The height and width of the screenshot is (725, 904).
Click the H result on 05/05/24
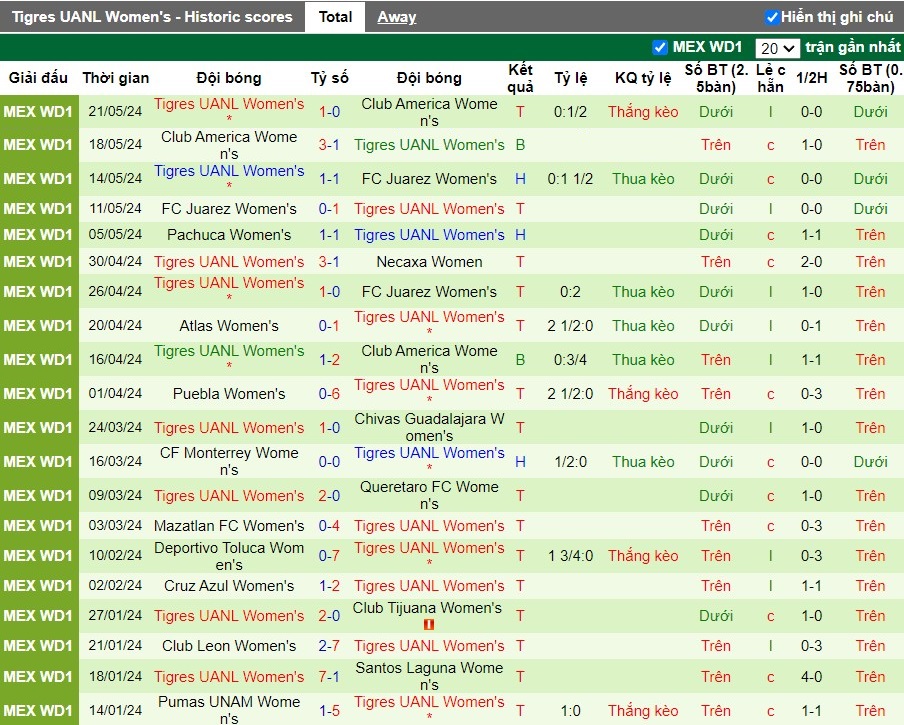pos(520,235)
